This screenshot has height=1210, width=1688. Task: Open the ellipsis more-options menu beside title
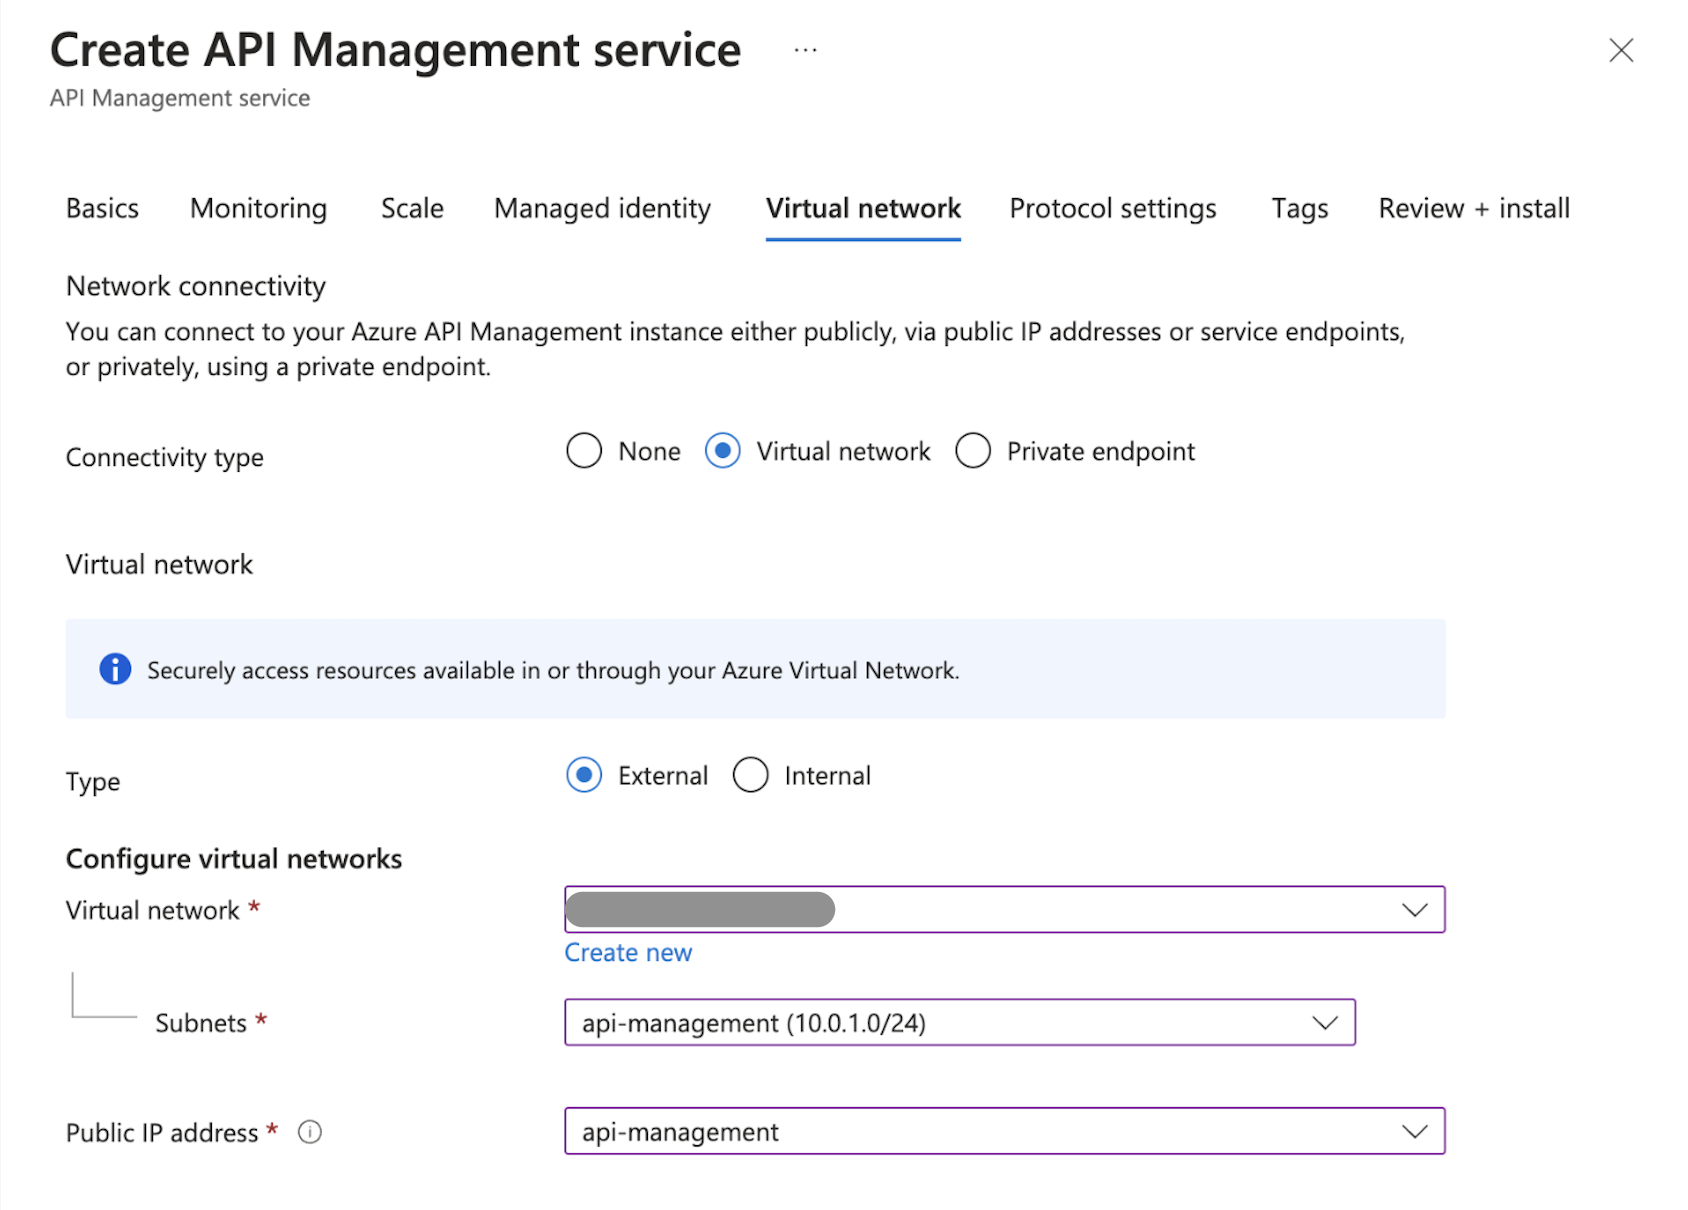point(805,50)
